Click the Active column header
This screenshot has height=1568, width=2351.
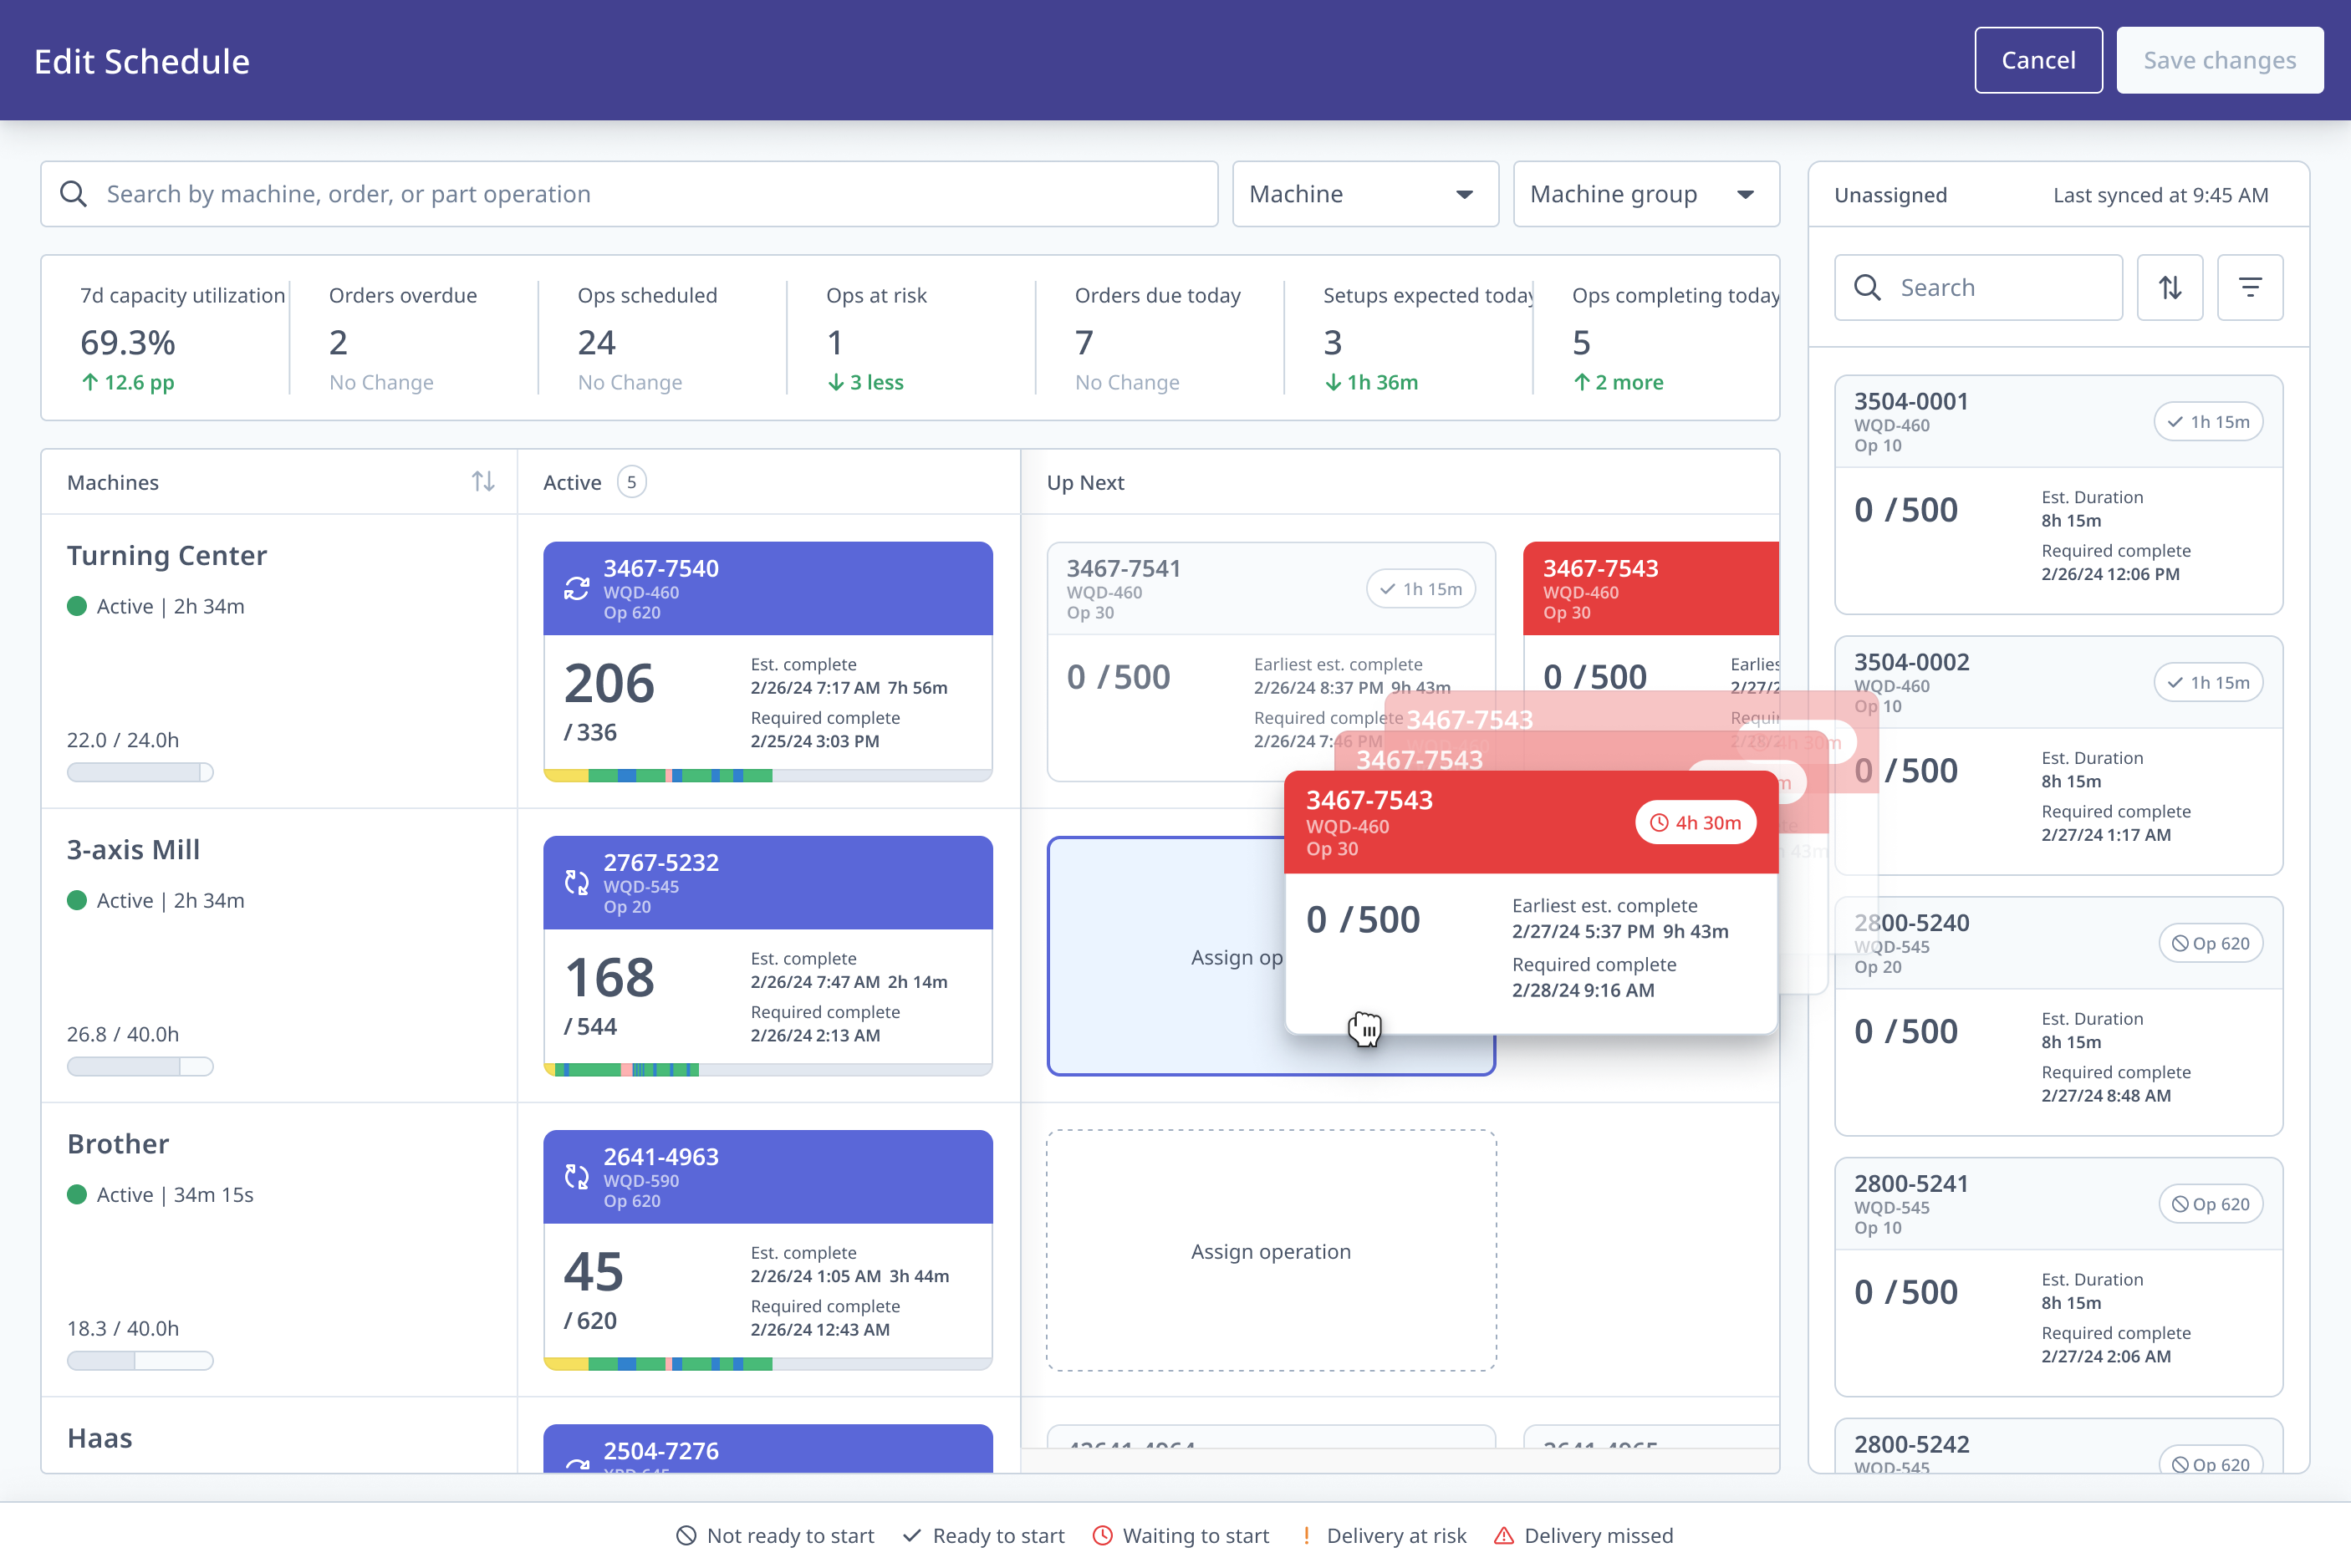(572, 482)
